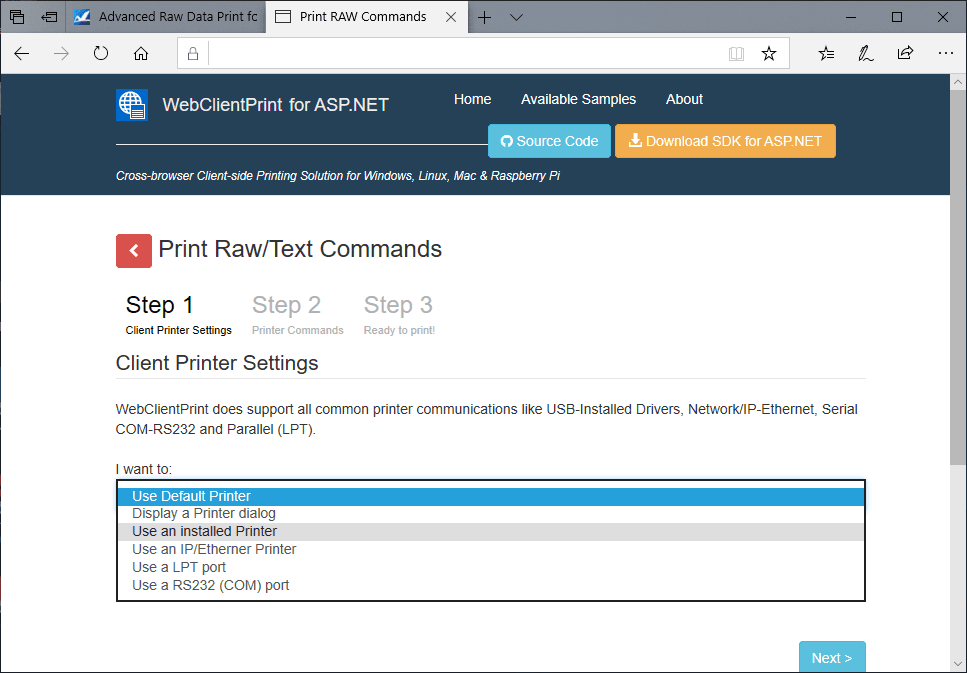Maximize the browser window

point(897,17)
